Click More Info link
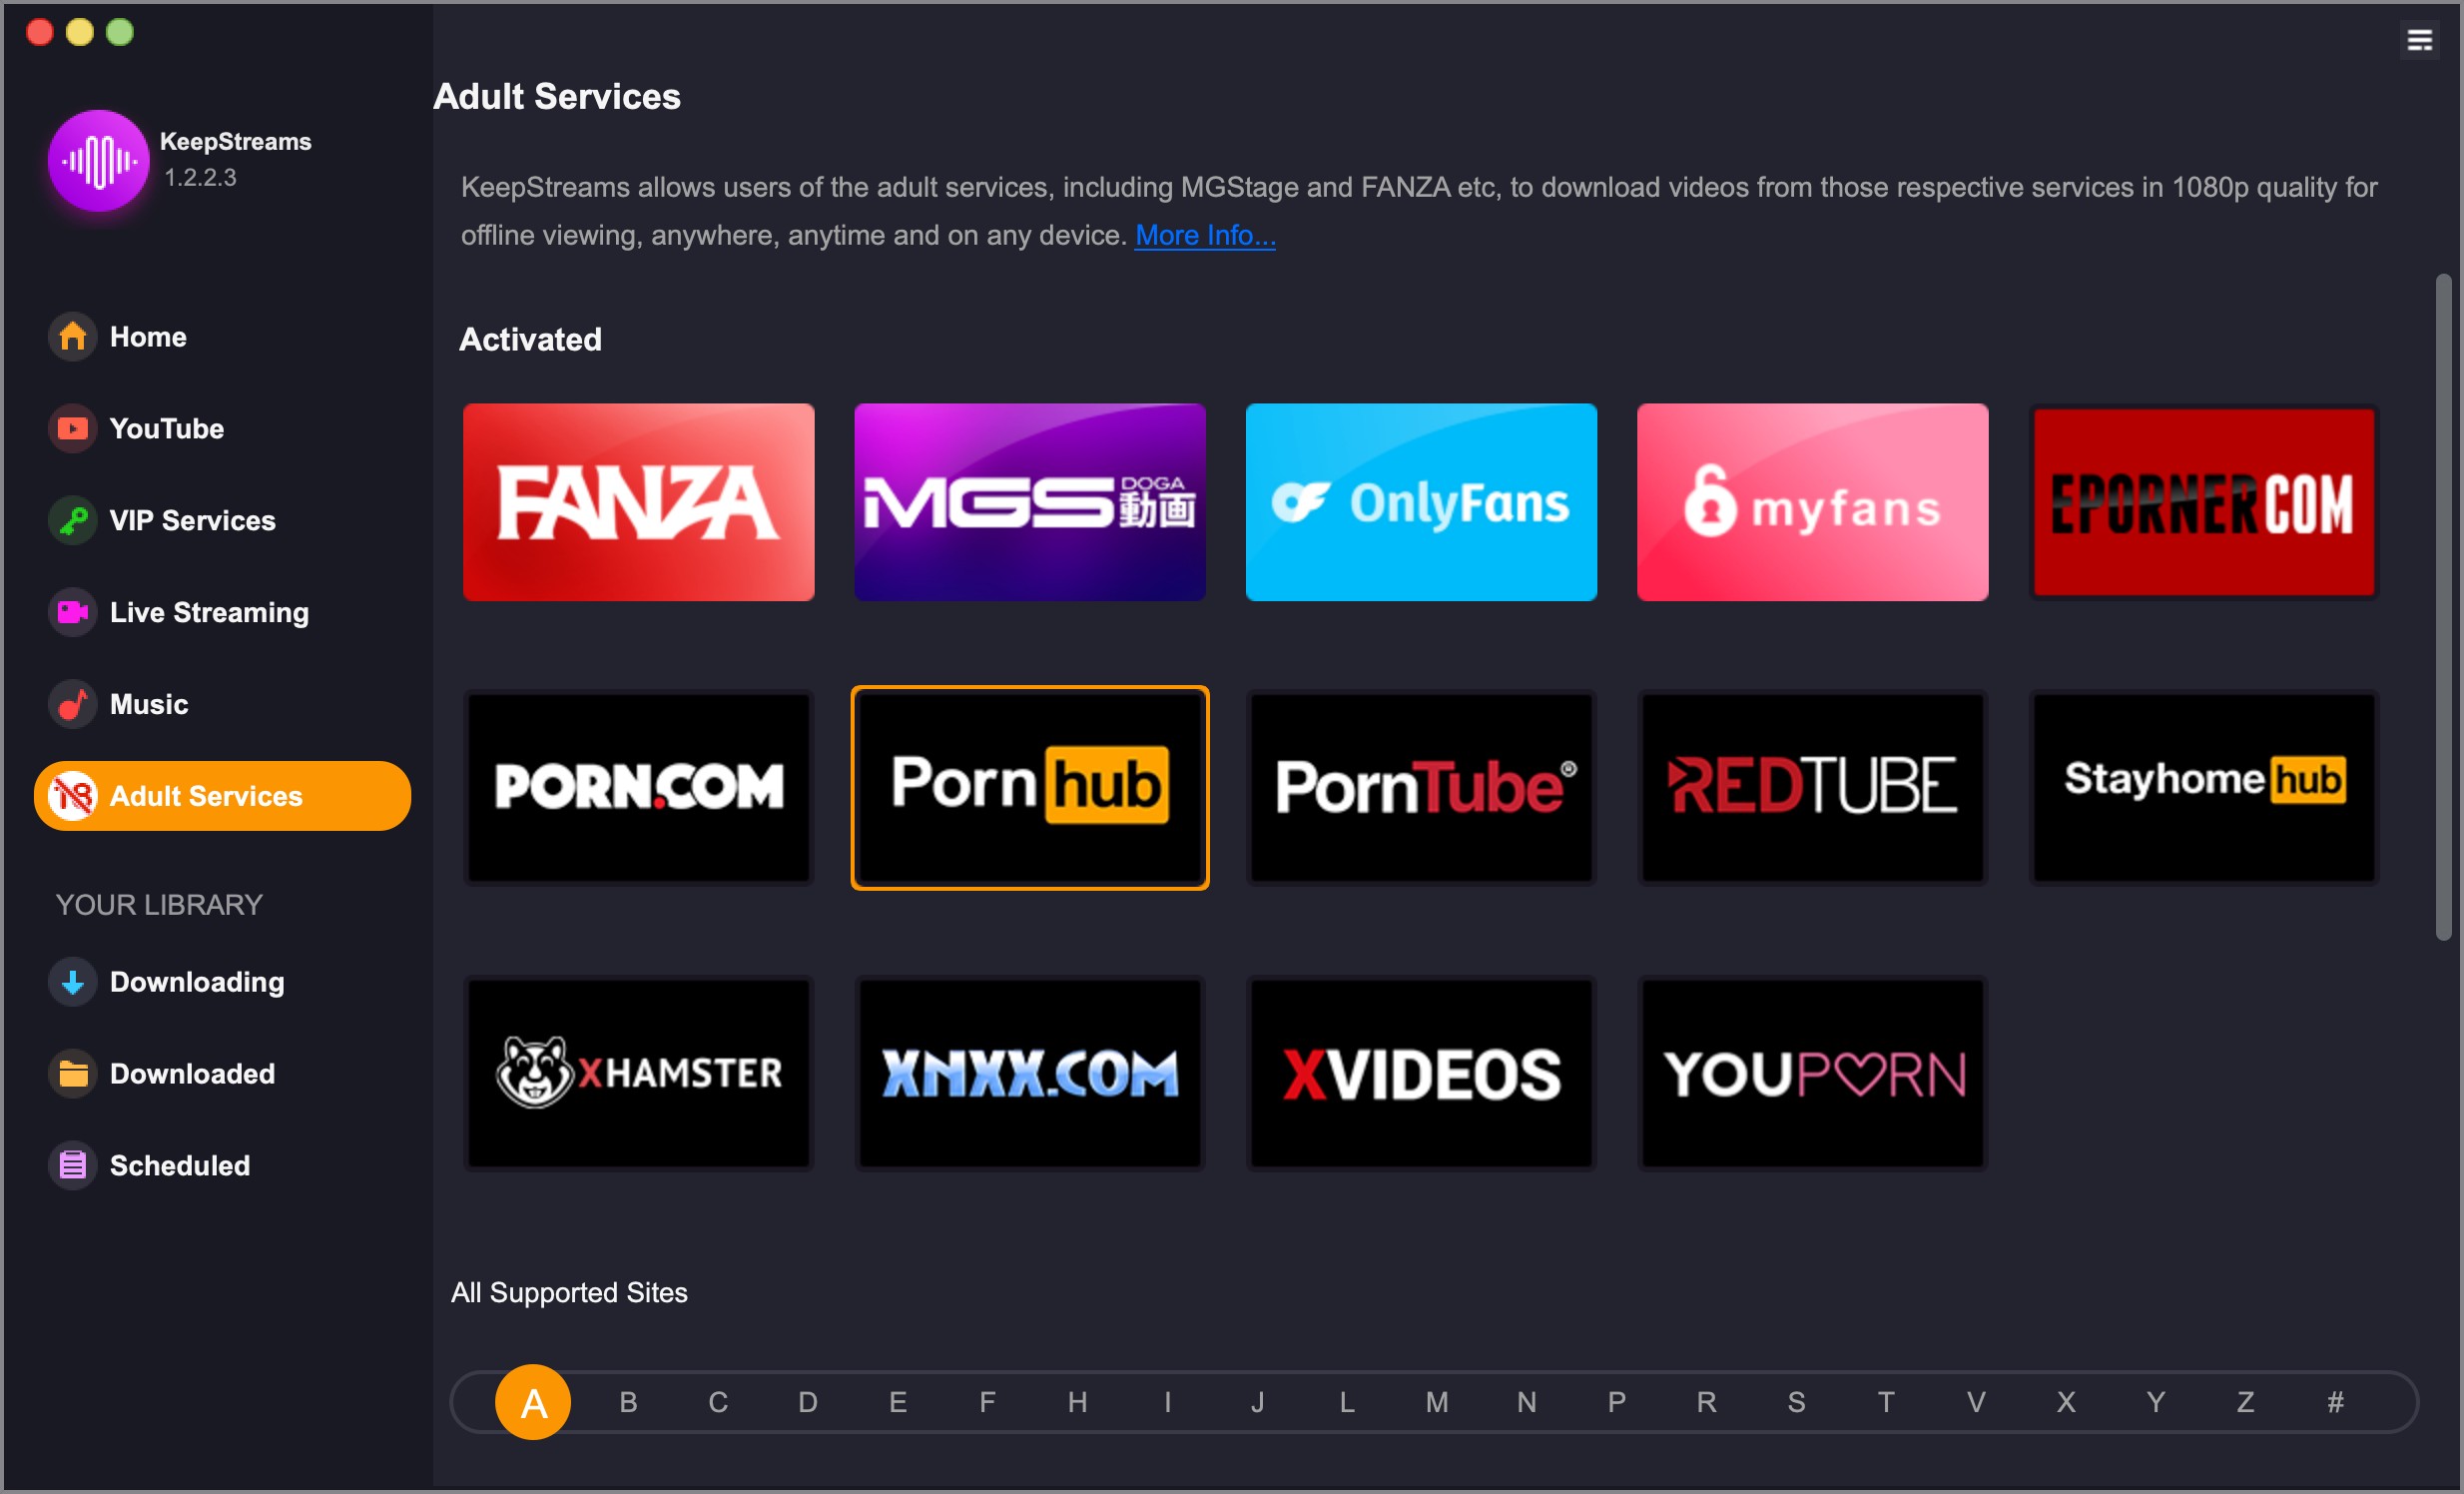The image size is (2464, 1494). point(1206,236)
